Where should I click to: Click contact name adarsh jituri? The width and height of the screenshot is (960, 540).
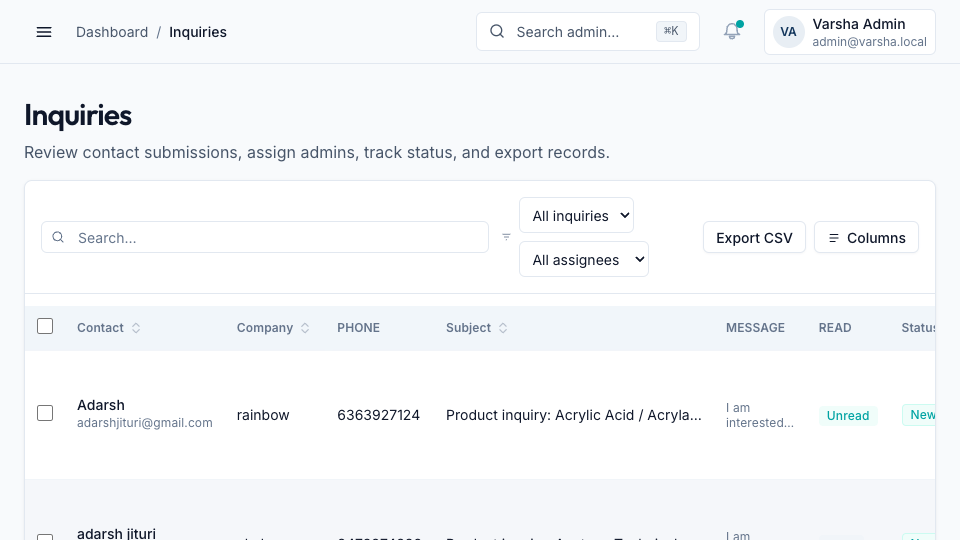coord(116,533)
